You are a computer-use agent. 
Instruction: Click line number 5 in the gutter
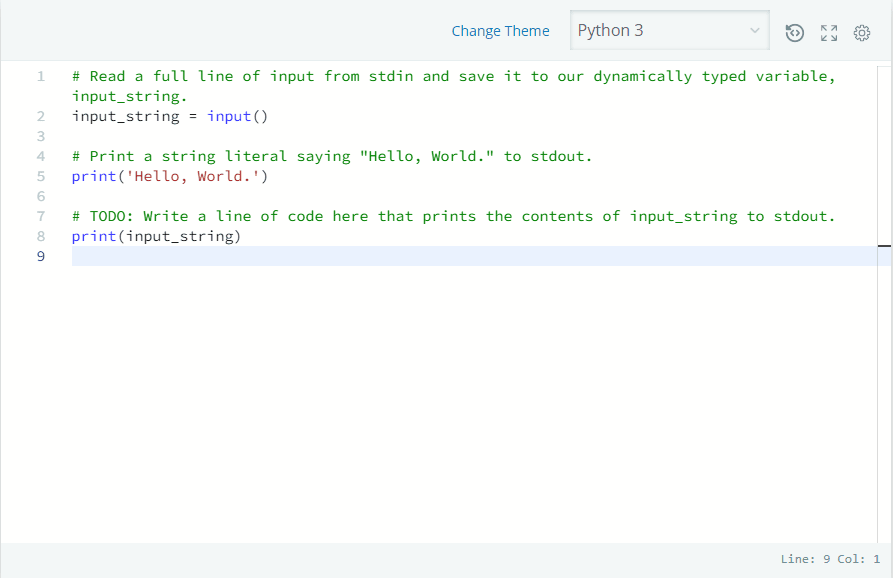click(40, 176)
